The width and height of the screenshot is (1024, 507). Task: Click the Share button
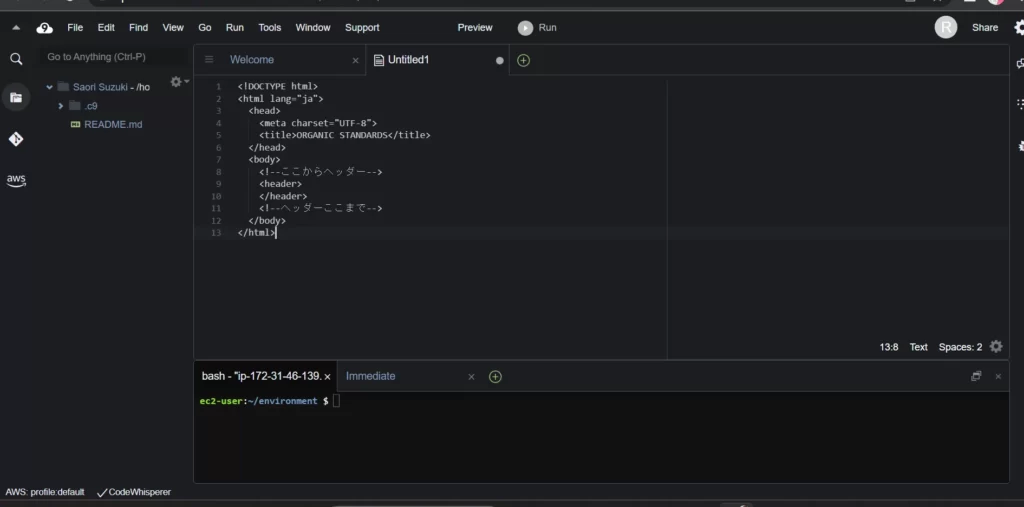pyautogui.click(x=985, y=27)
